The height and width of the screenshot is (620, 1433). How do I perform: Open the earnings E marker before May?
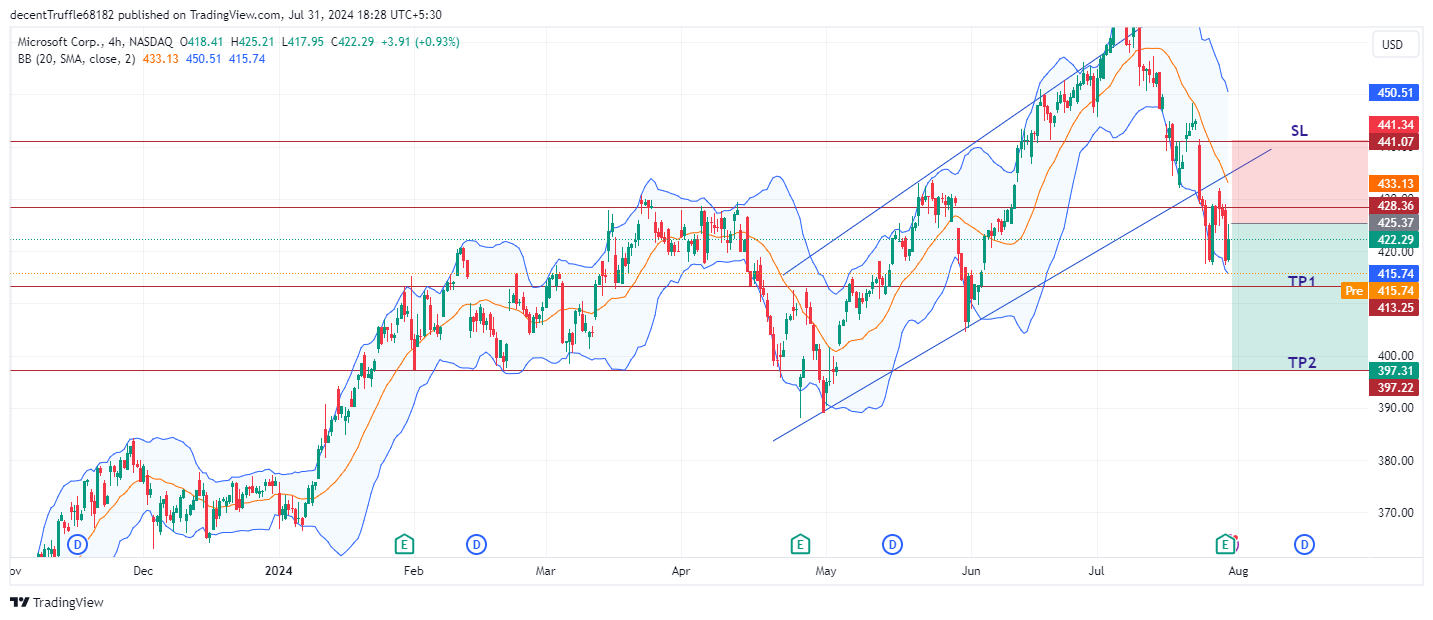(x=799, y=544)
